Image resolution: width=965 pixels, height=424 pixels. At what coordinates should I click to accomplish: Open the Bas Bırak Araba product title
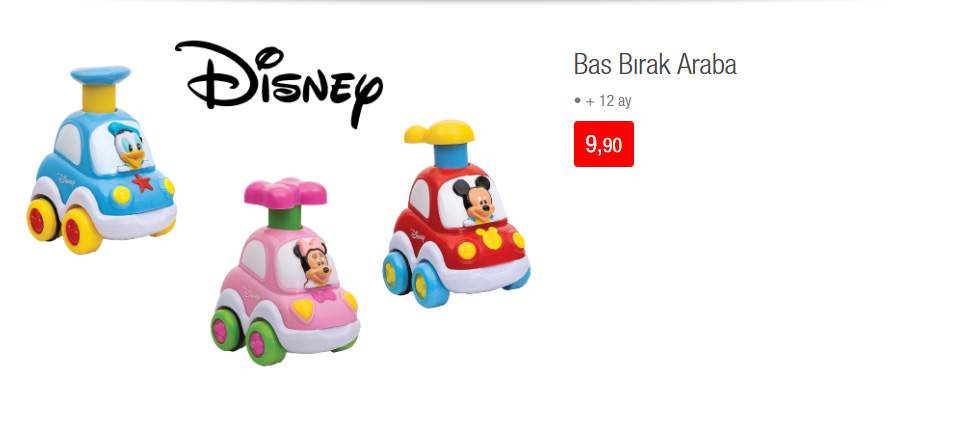tap(655, 64)
